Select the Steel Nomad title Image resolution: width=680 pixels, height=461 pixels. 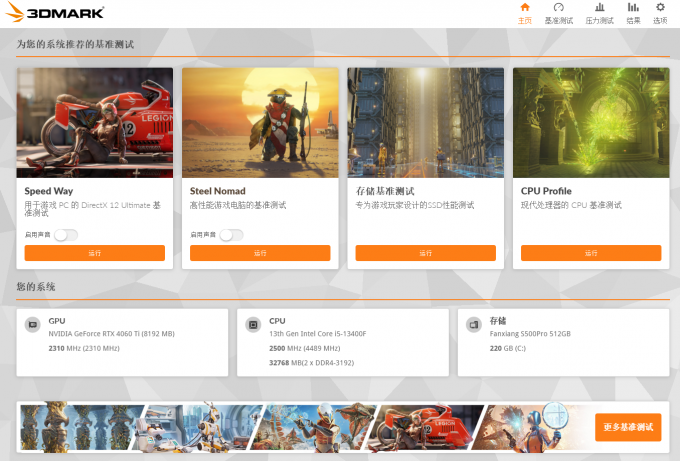click(x=218, y=191)
